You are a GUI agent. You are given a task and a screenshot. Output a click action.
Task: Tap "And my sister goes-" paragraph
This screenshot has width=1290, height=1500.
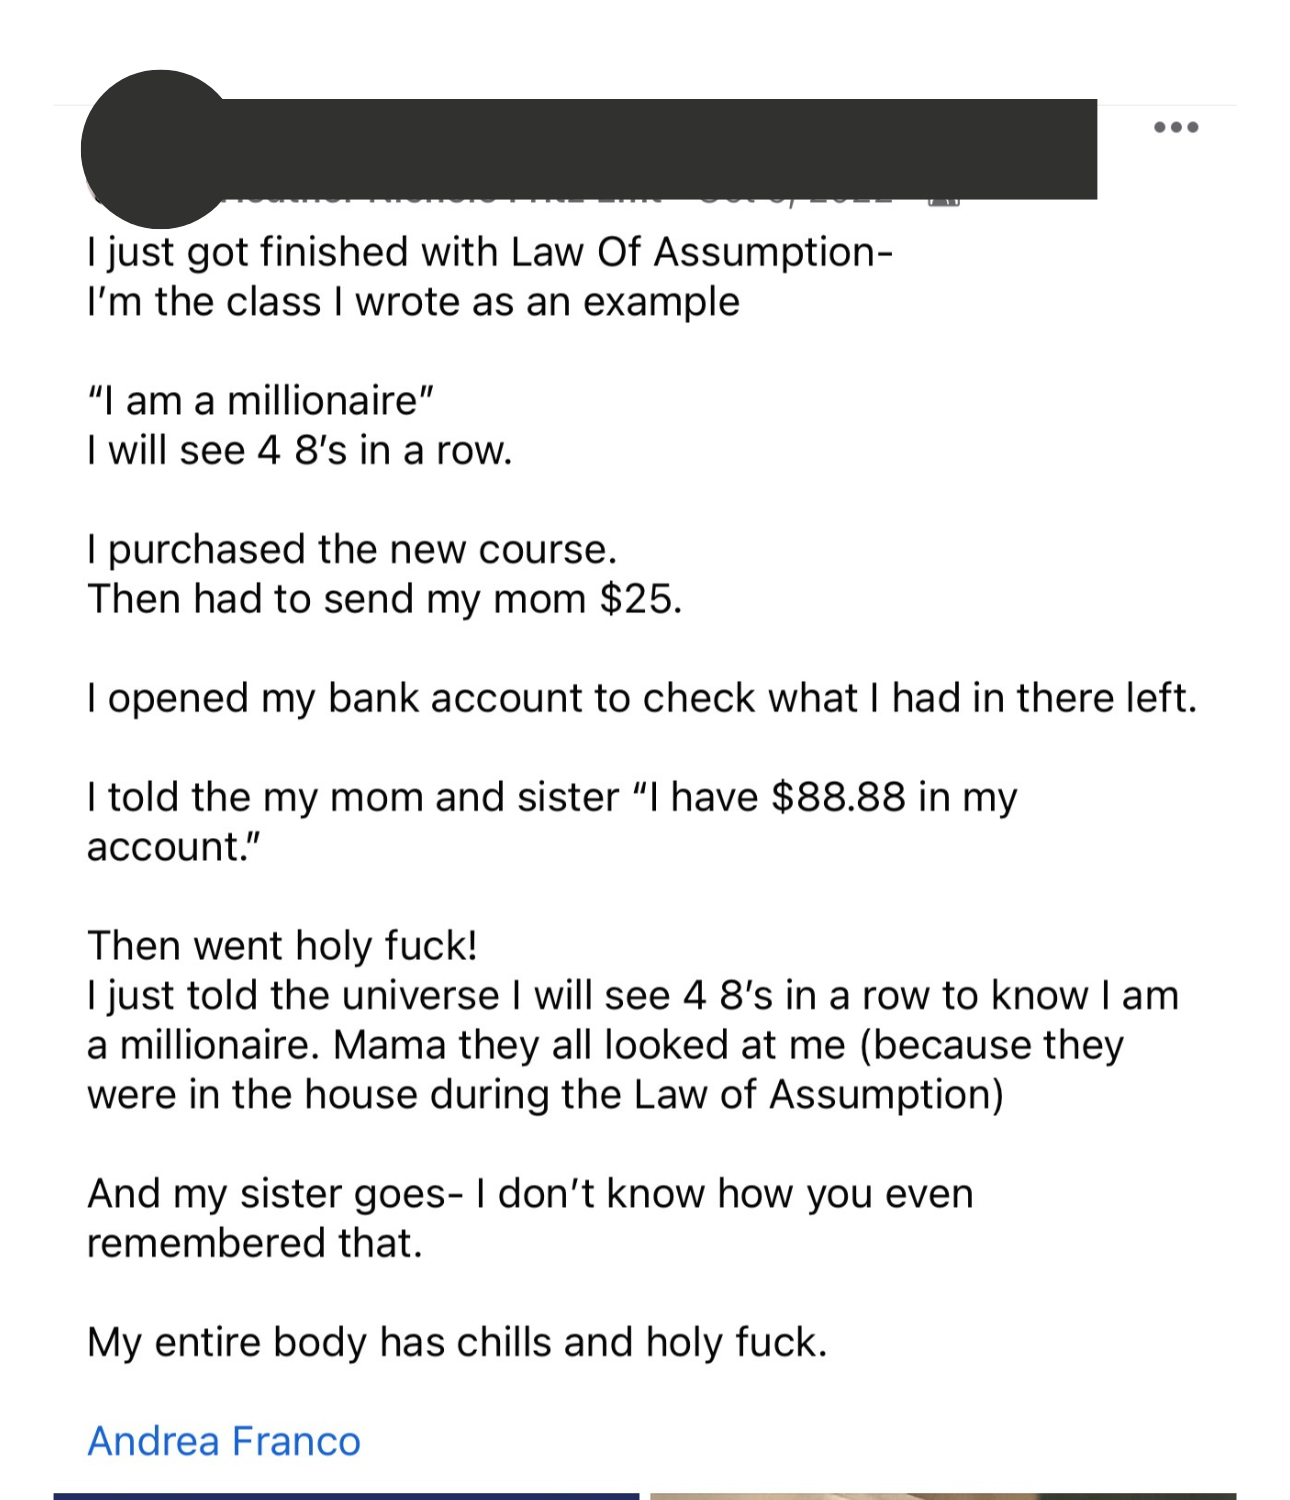tap(530, 1218)
